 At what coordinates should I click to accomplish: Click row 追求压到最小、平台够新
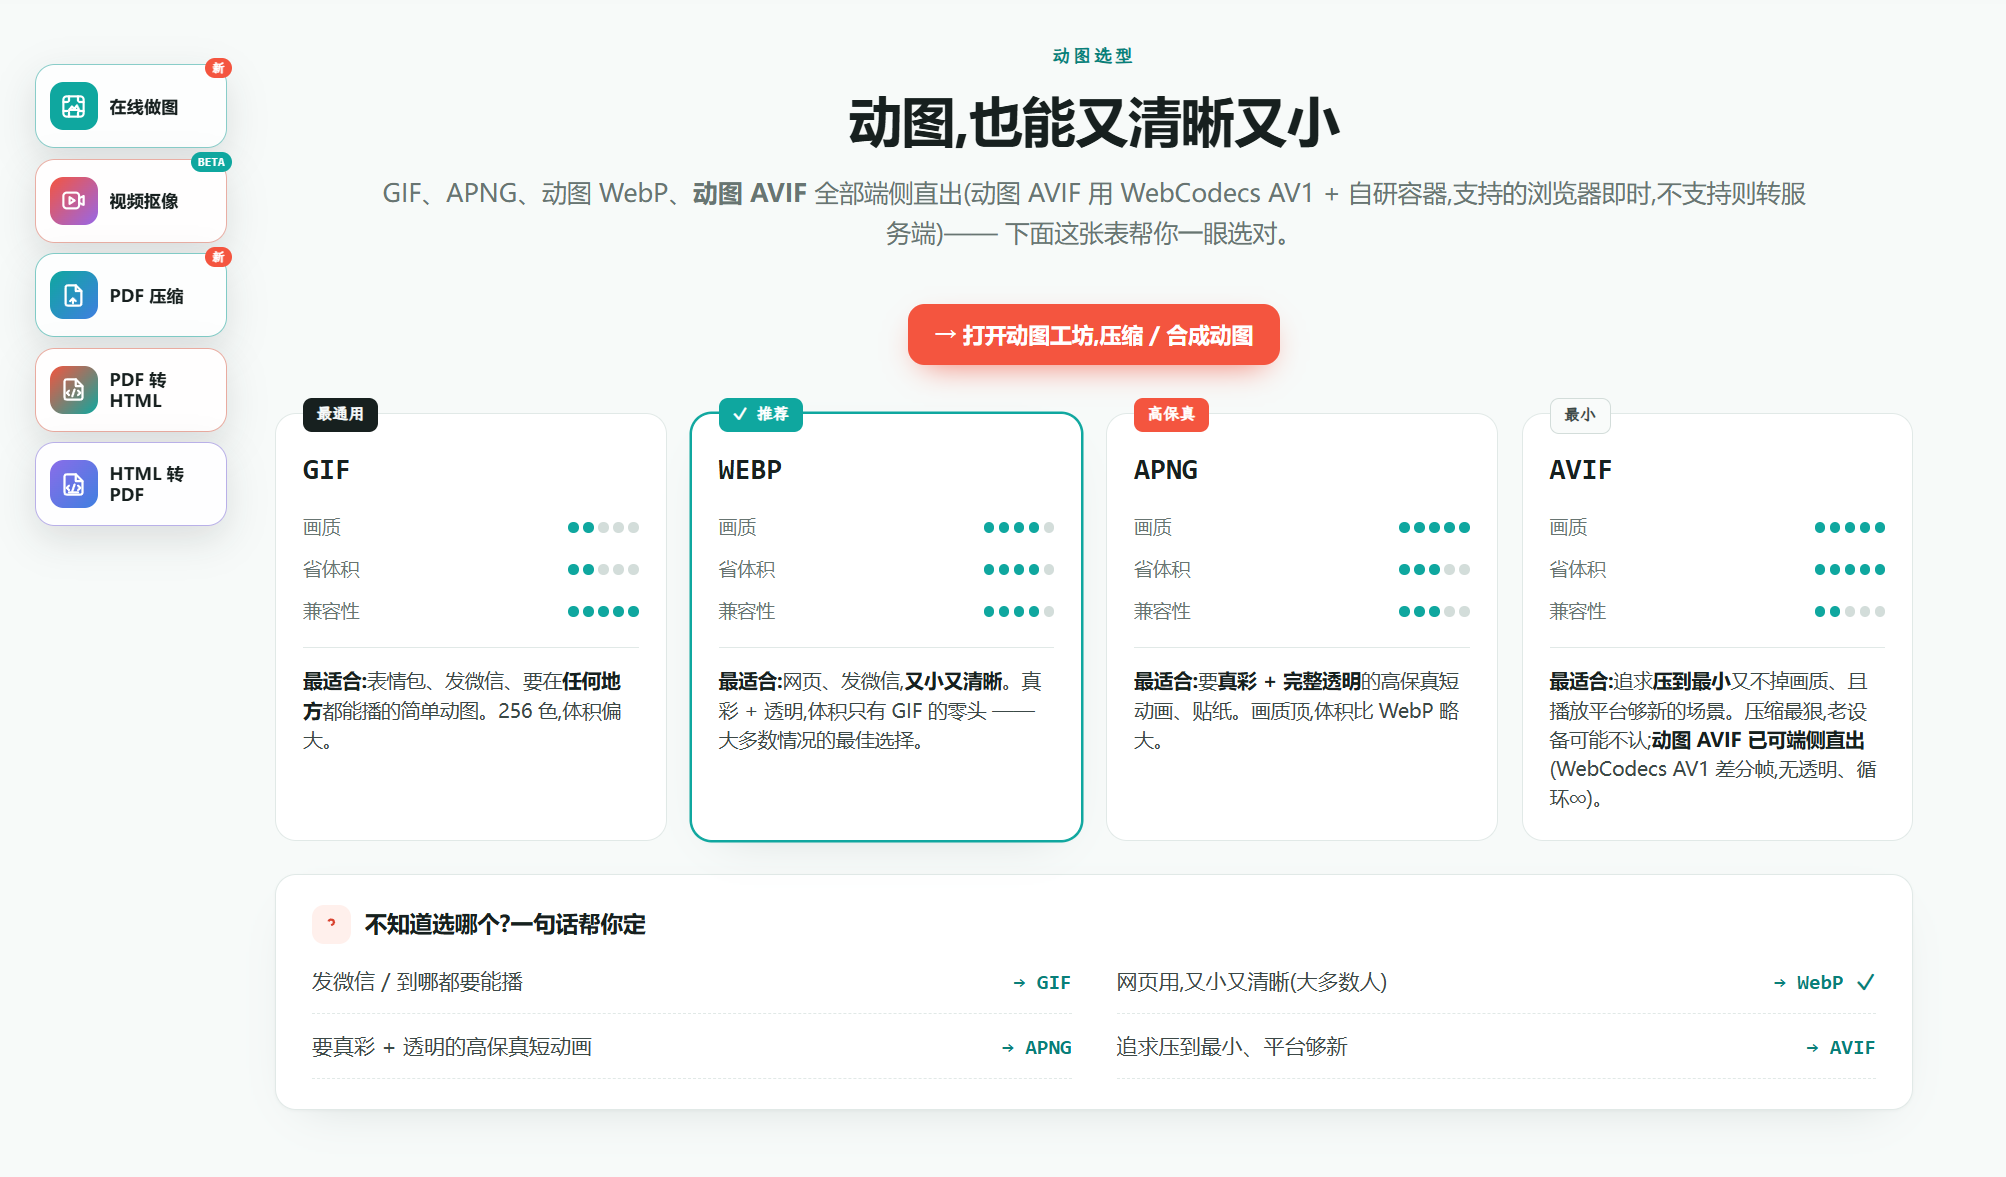point(1496,1047)
